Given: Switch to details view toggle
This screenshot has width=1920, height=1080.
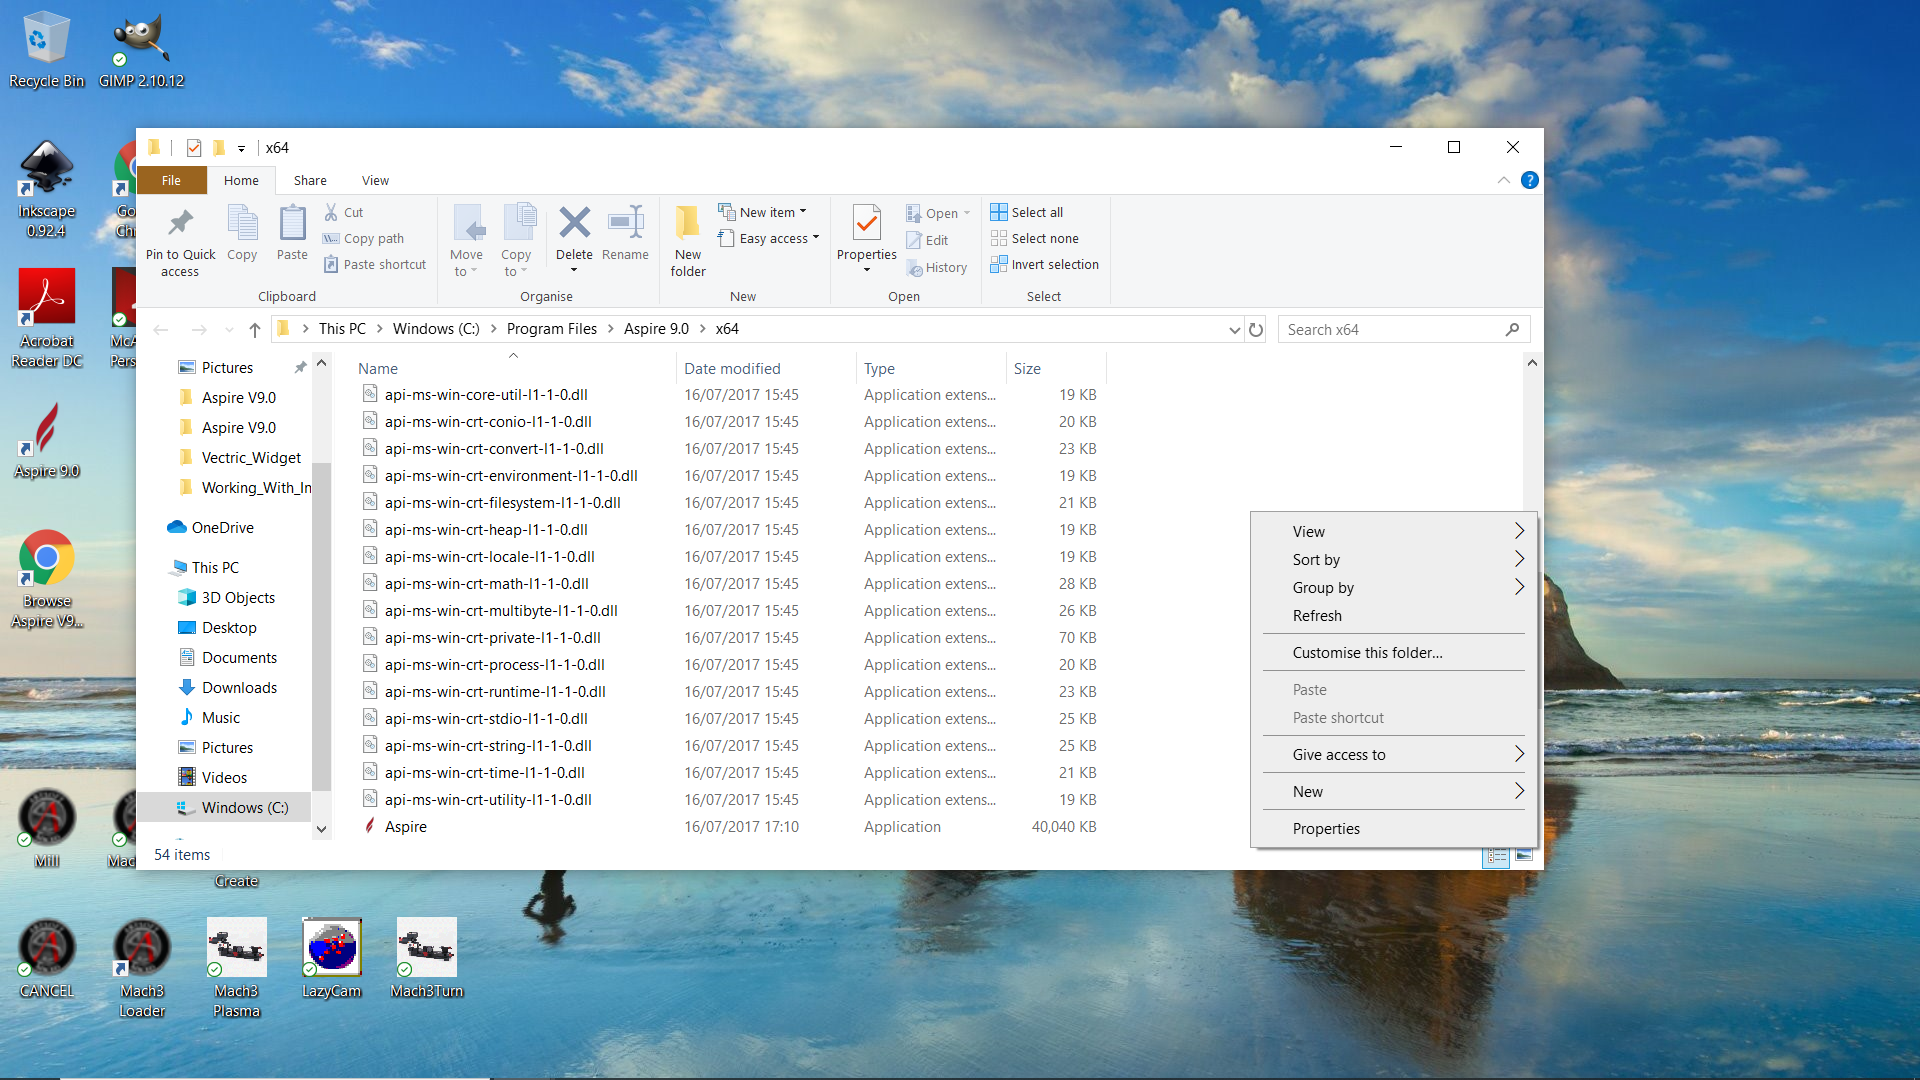Looking at the screenshot, I should (1496, 856).
